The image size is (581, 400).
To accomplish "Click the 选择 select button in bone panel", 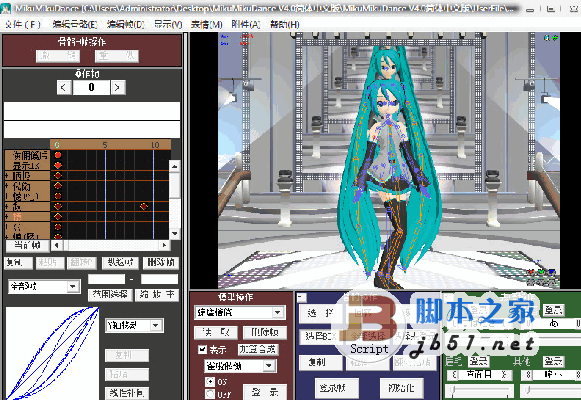I will click(321, 314).
